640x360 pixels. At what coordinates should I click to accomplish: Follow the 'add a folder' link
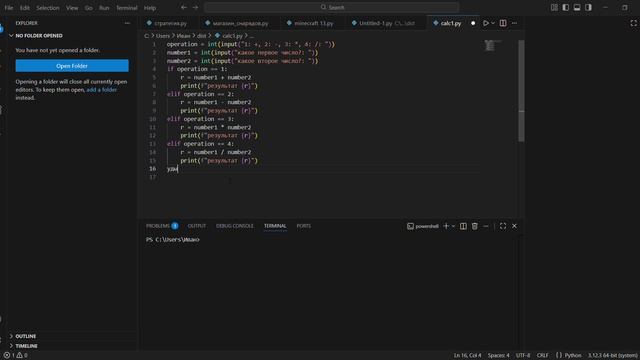102,90
